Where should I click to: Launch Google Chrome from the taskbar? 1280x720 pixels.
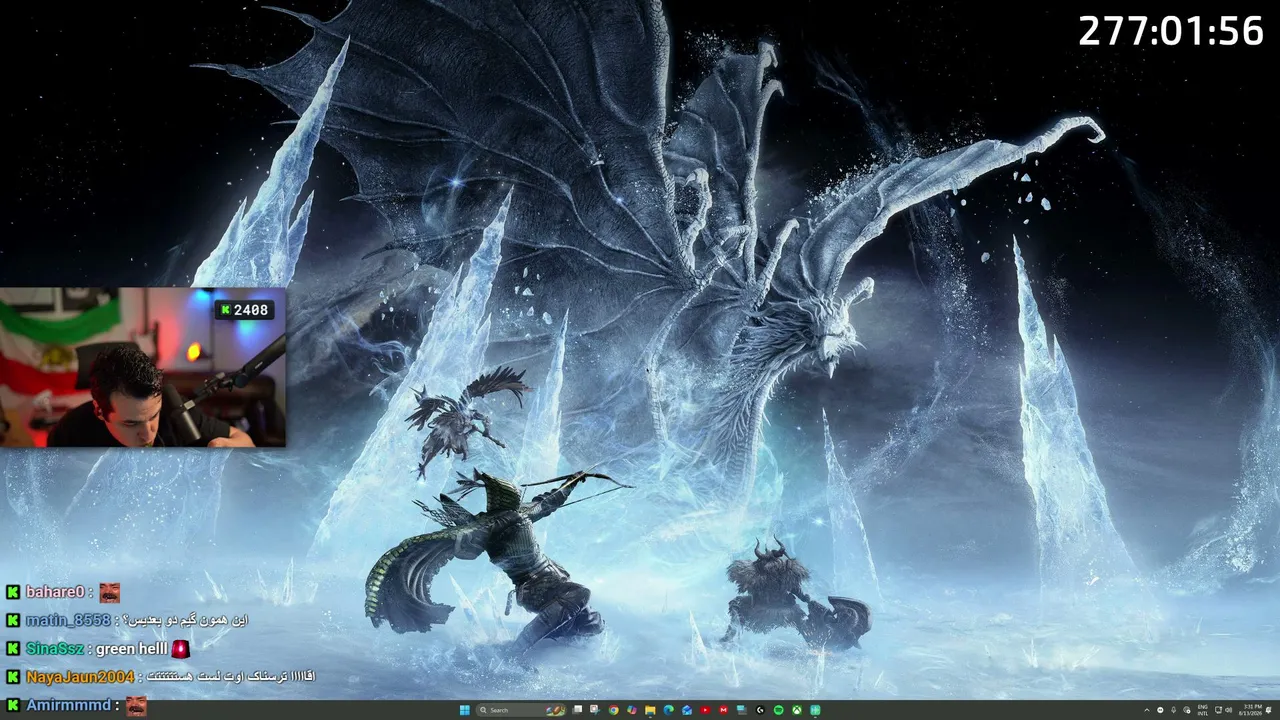[614, 710]
